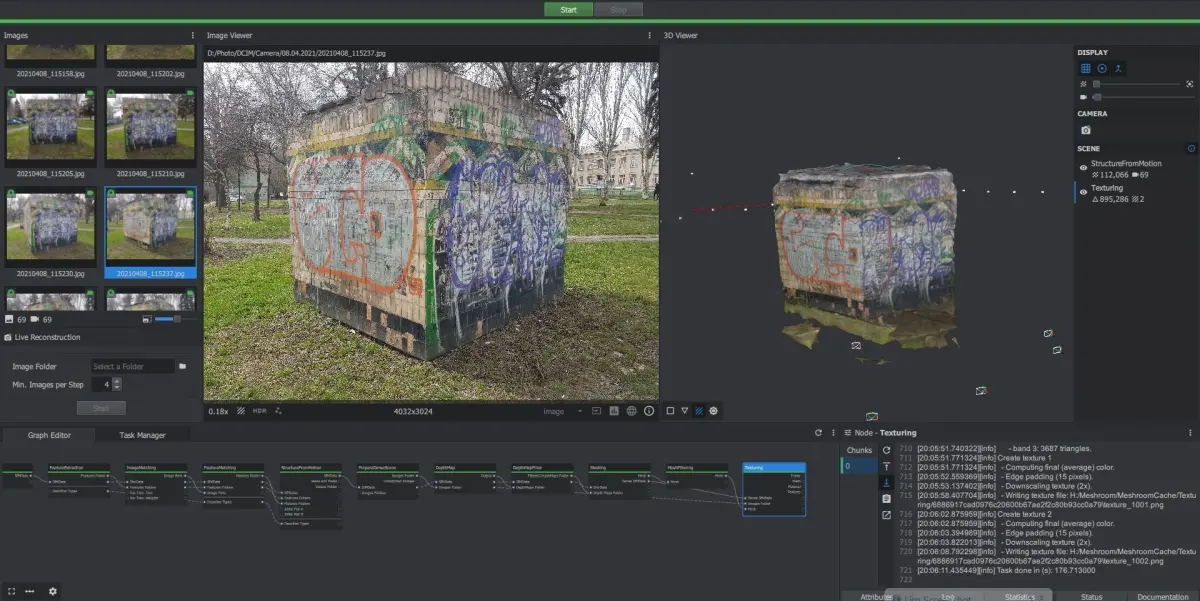1200x601 pixels.
Task: Show image metadata info icon
Action: [x=649, y=411]
